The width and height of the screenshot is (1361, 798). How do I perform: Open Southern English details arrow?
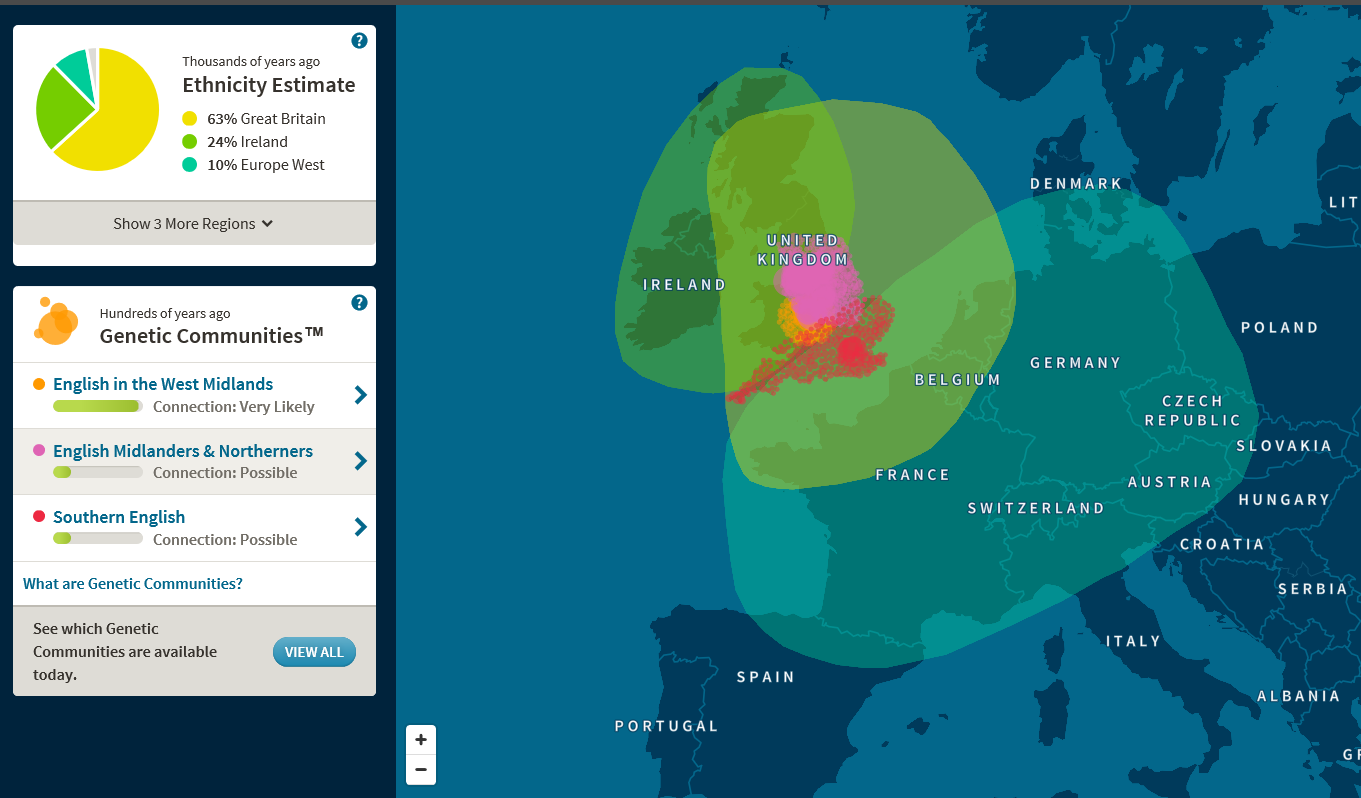pos(360,527)
